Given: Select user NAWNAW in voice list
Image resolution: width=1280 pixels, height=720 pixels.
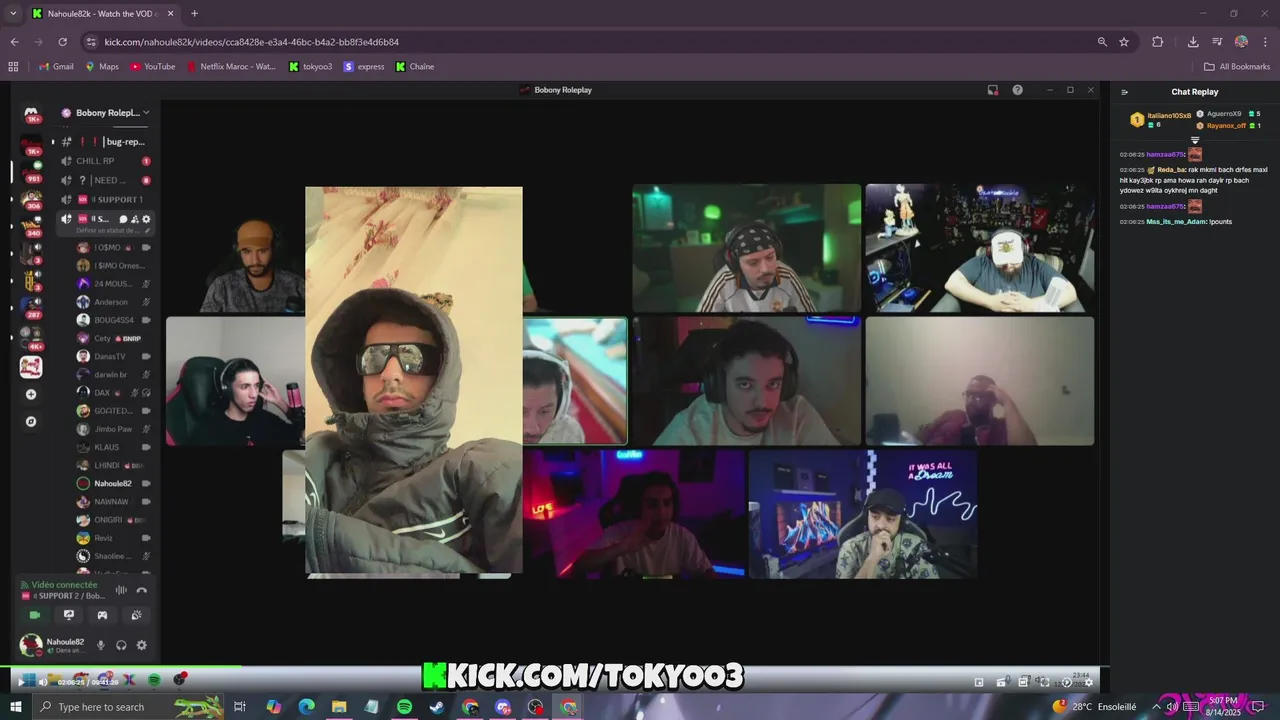Looking at the screenshot, I should click(x=113, y=502).
